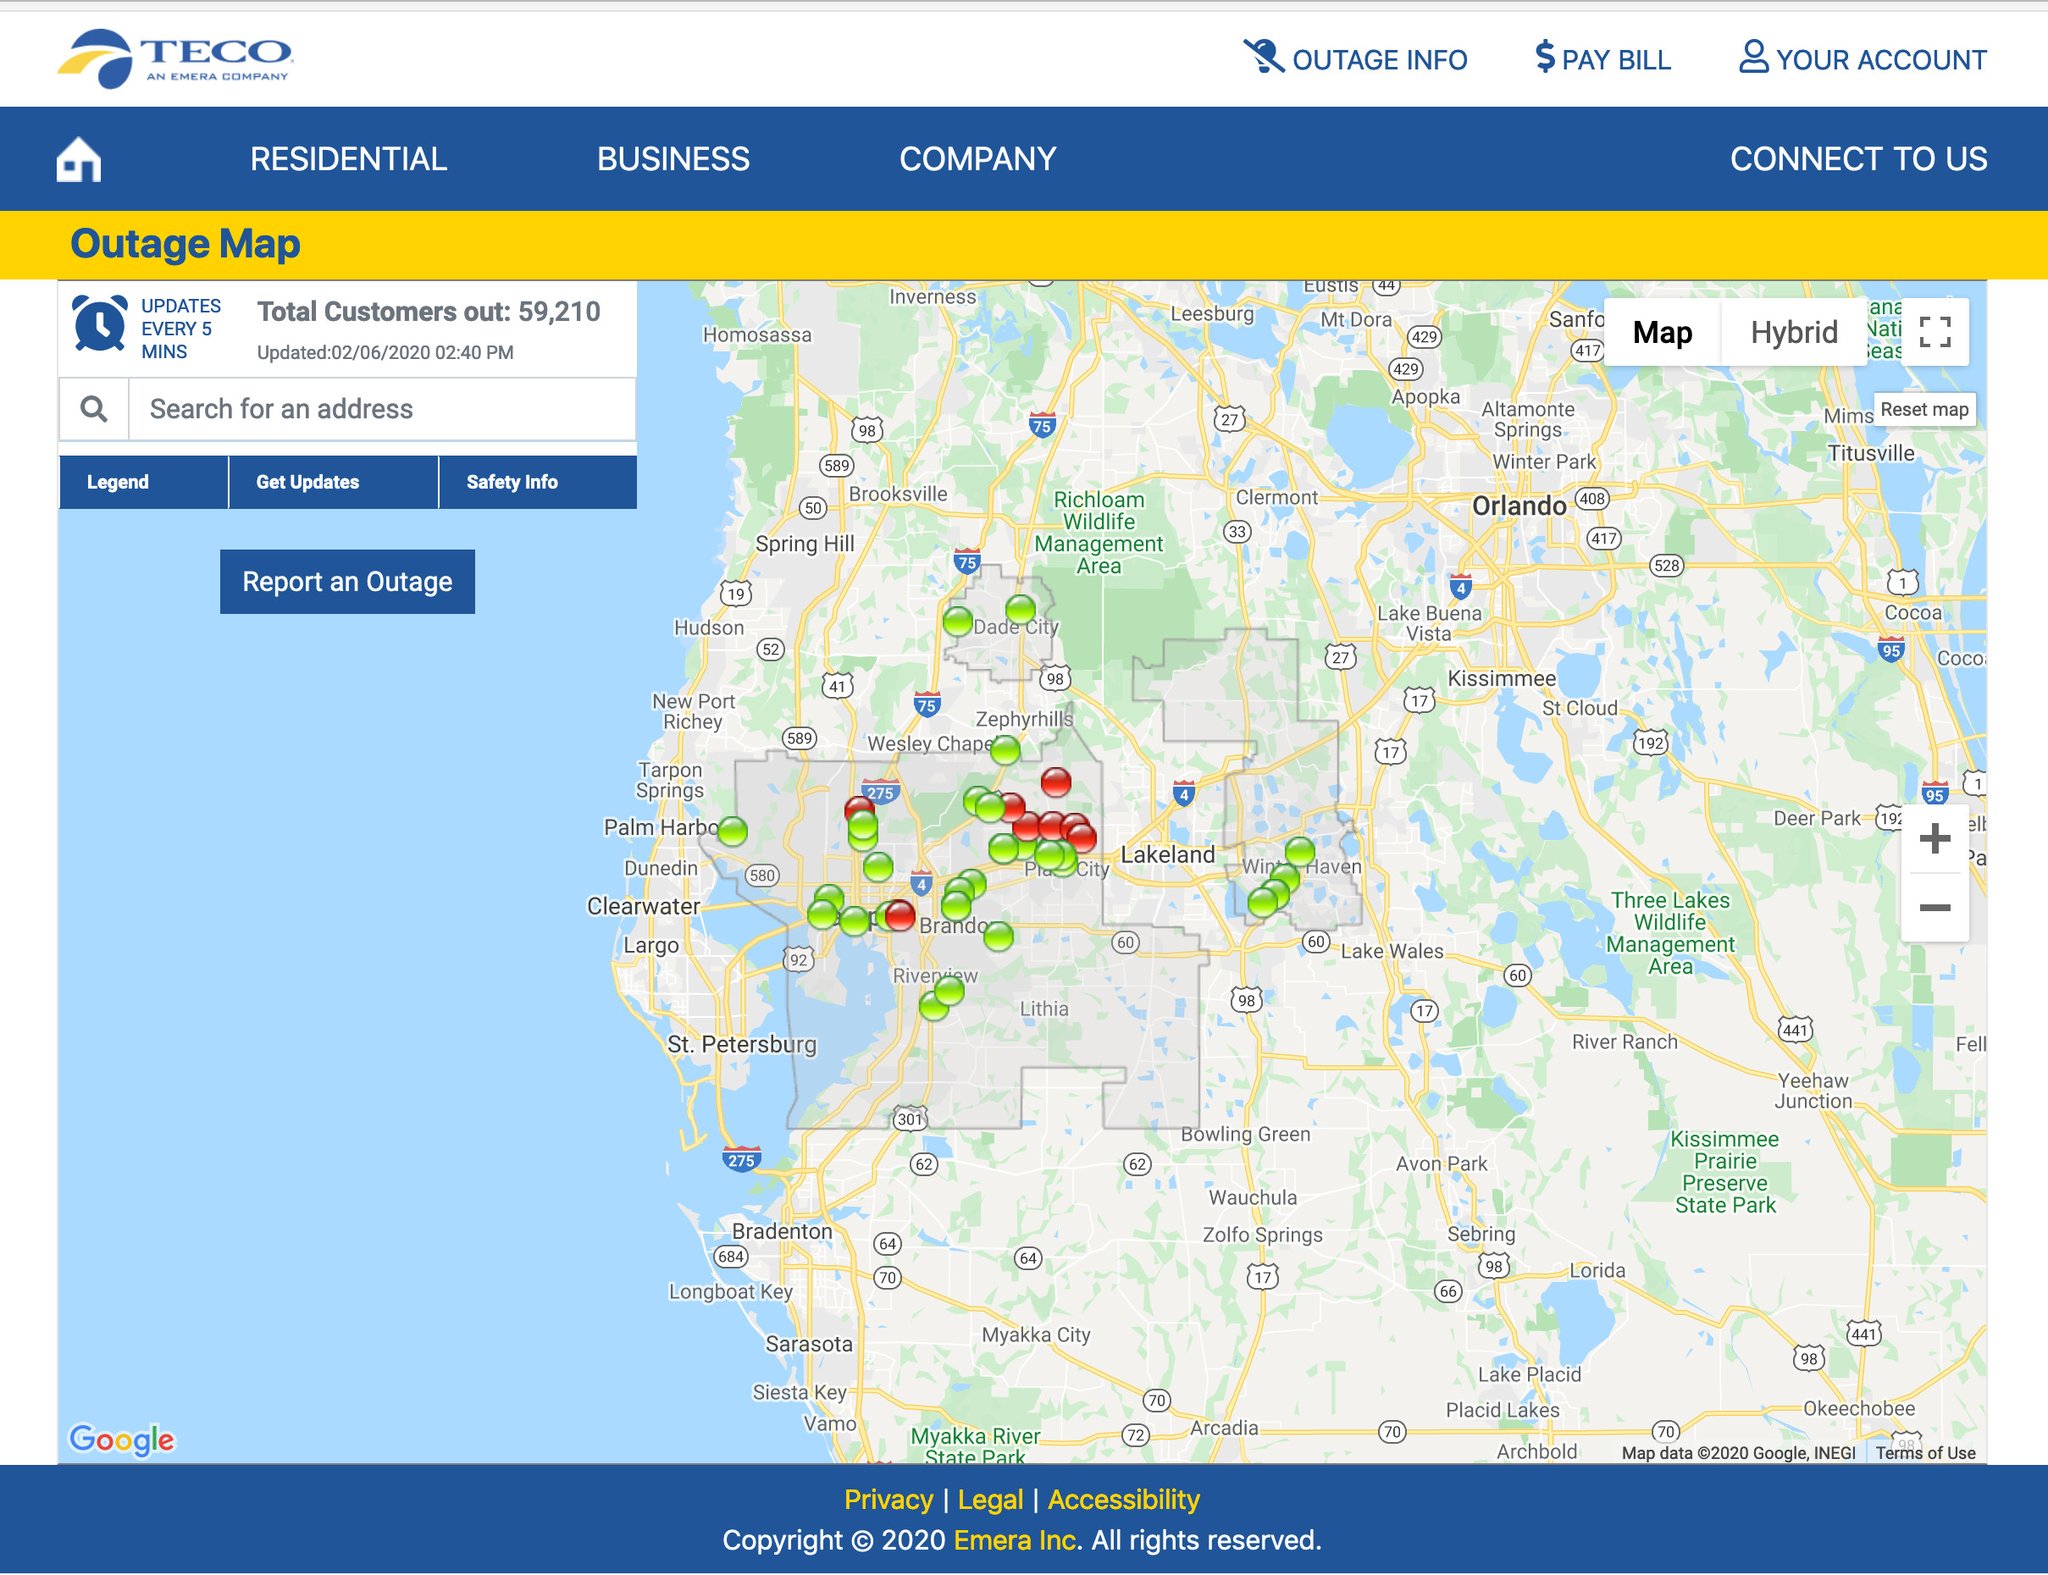The height and width of the screenshot is (1575, 2048).
Task: Click the red outage marker near Brandon
Action: 900,914
